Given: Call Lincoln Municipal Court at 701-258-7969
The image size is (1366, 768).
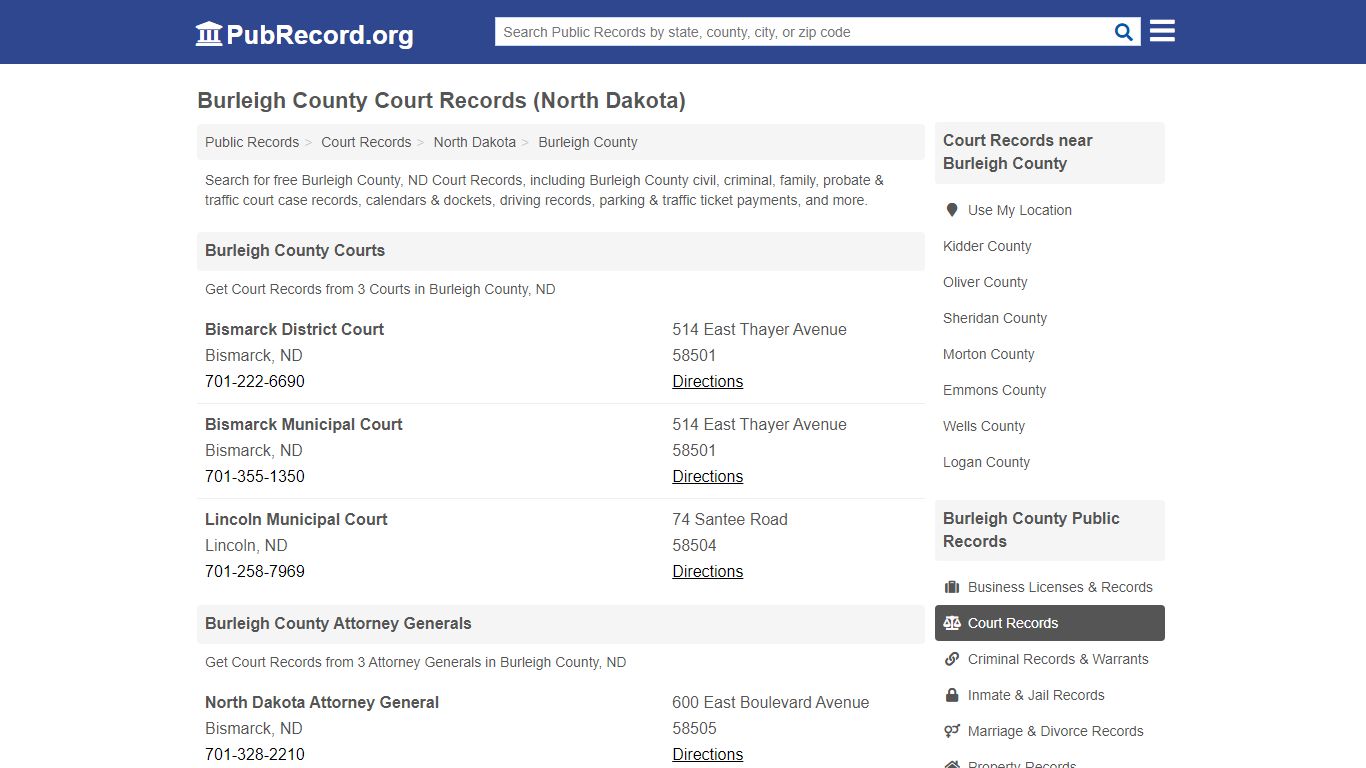Looking at the screenshot, I should 255,571.
